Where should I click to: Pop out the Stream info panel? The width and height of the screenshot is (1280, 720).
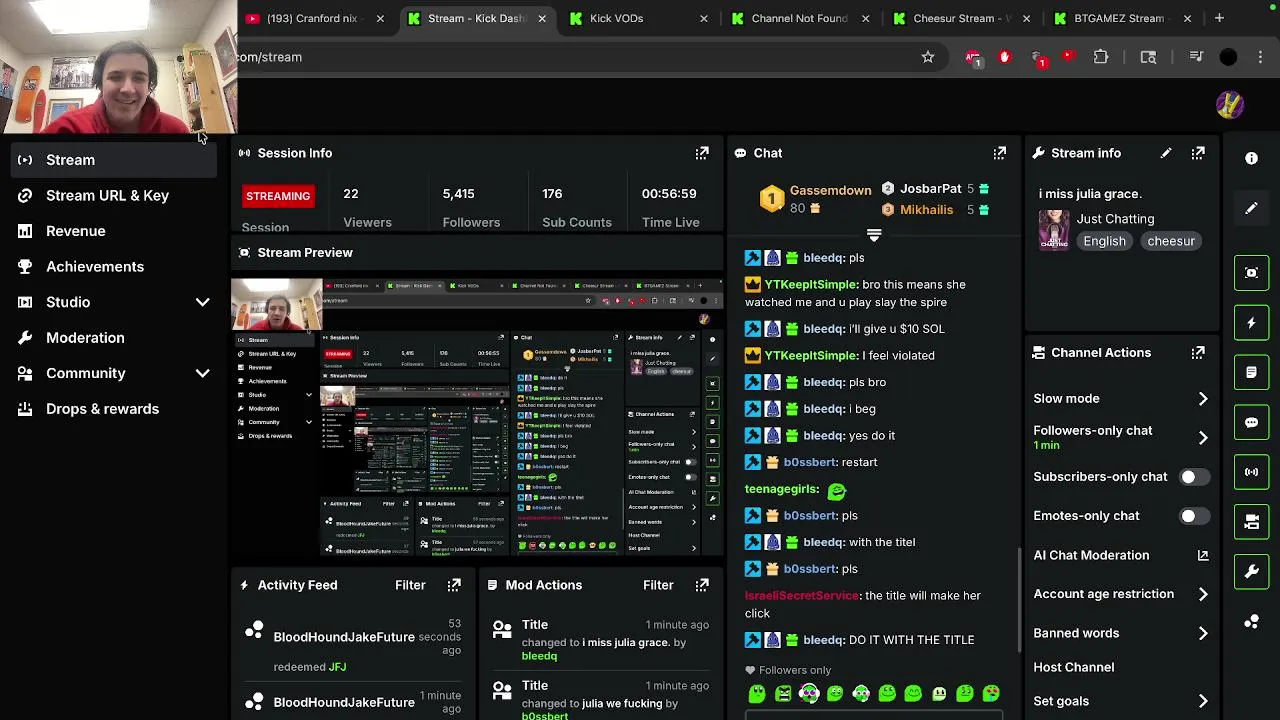[x=1198, y=153]
